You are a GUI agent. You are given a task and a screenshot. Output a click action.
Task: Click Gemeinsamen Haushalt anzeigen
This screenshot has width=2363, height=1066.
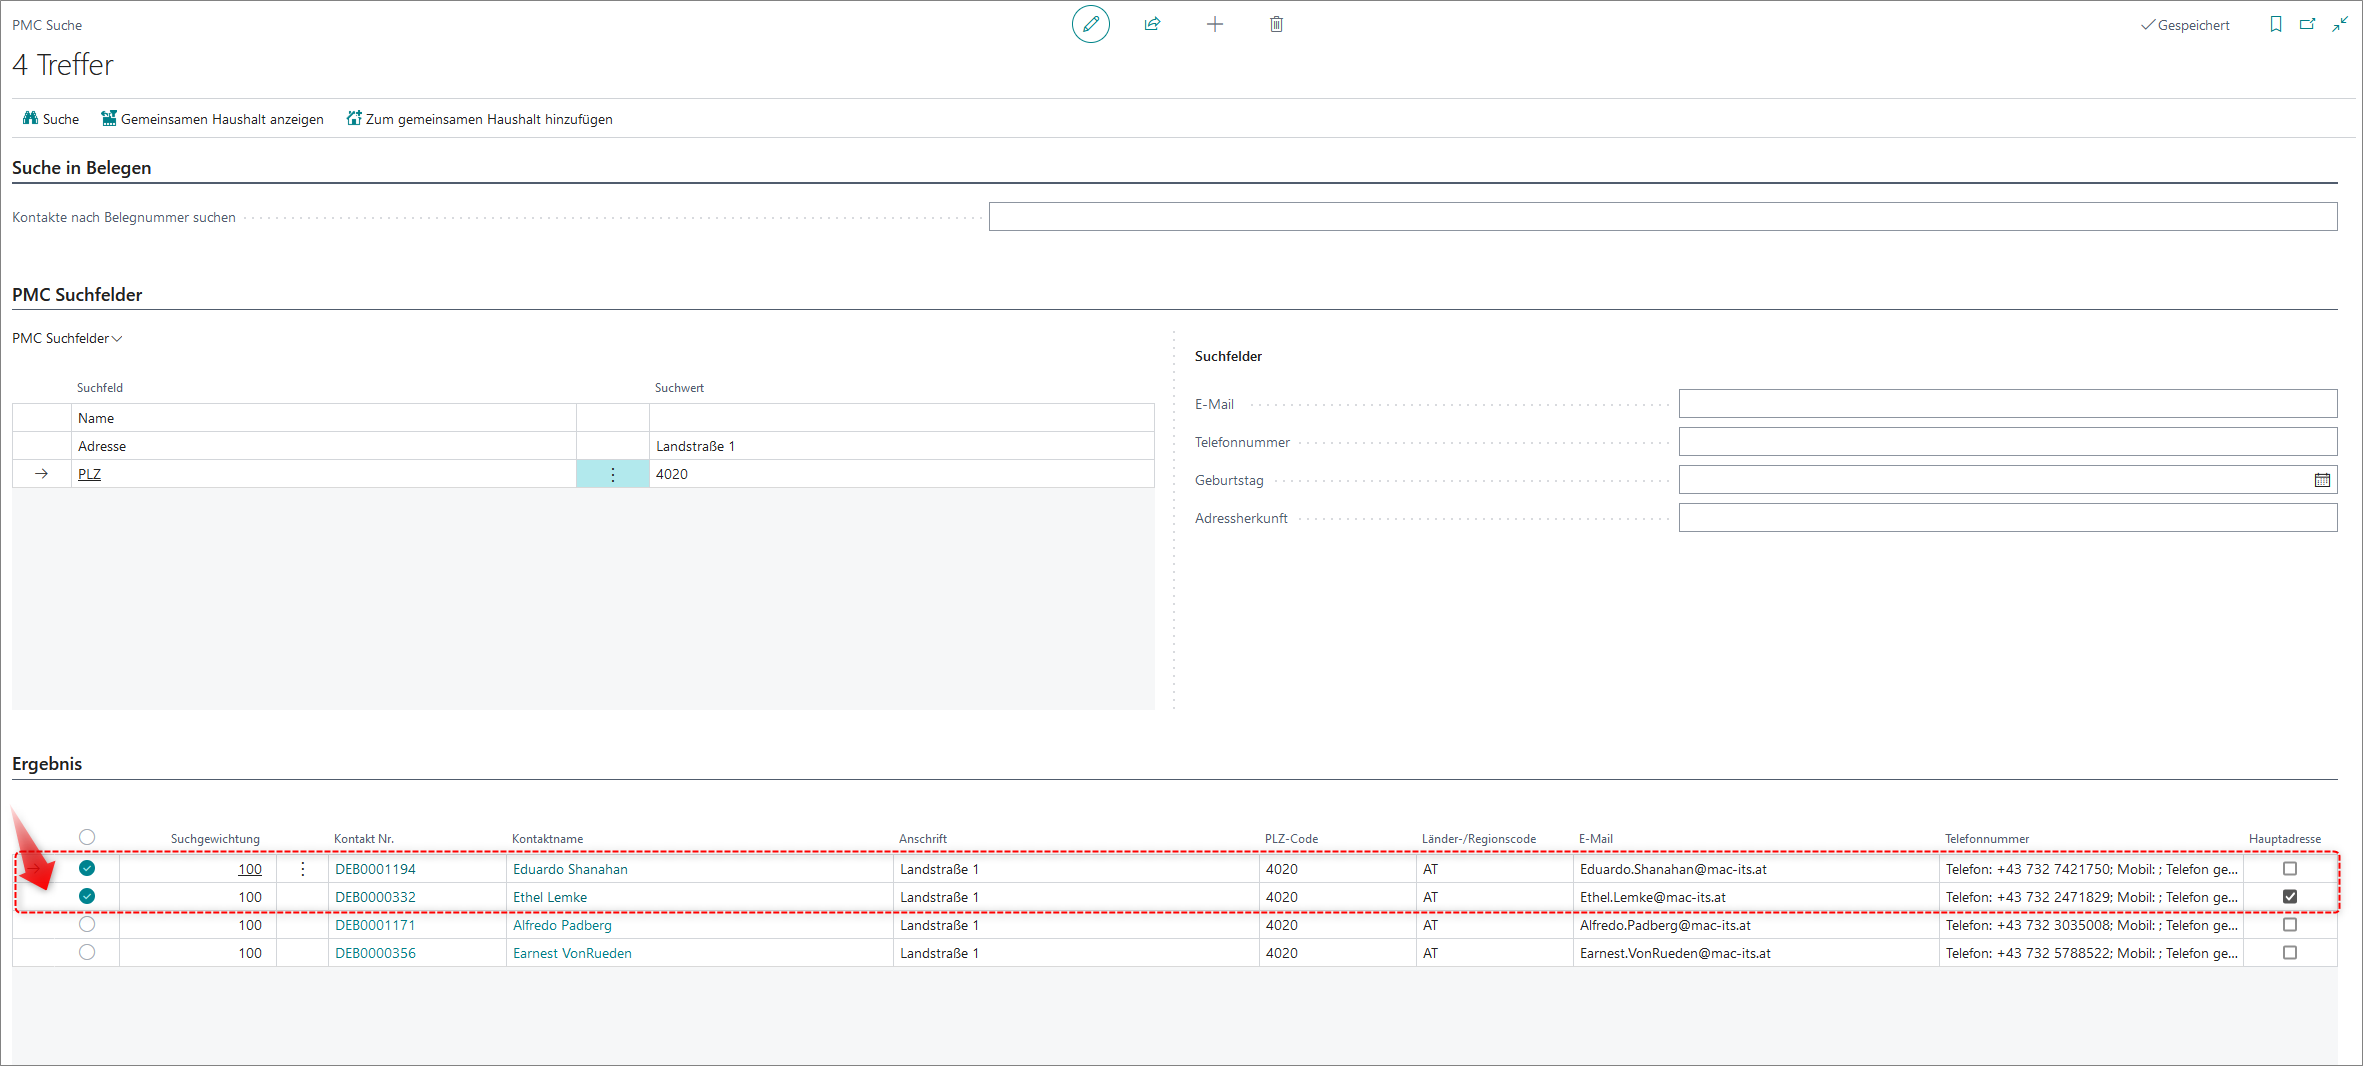212,119
